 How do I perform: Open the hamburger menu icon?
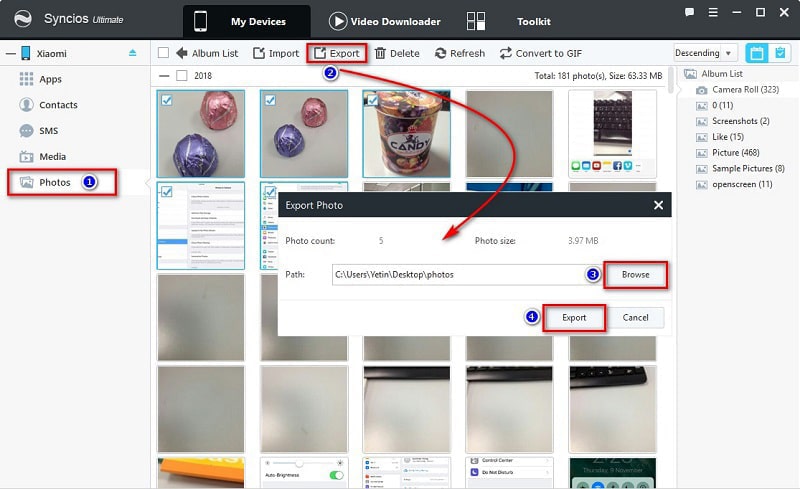click(x=713, y=12)
